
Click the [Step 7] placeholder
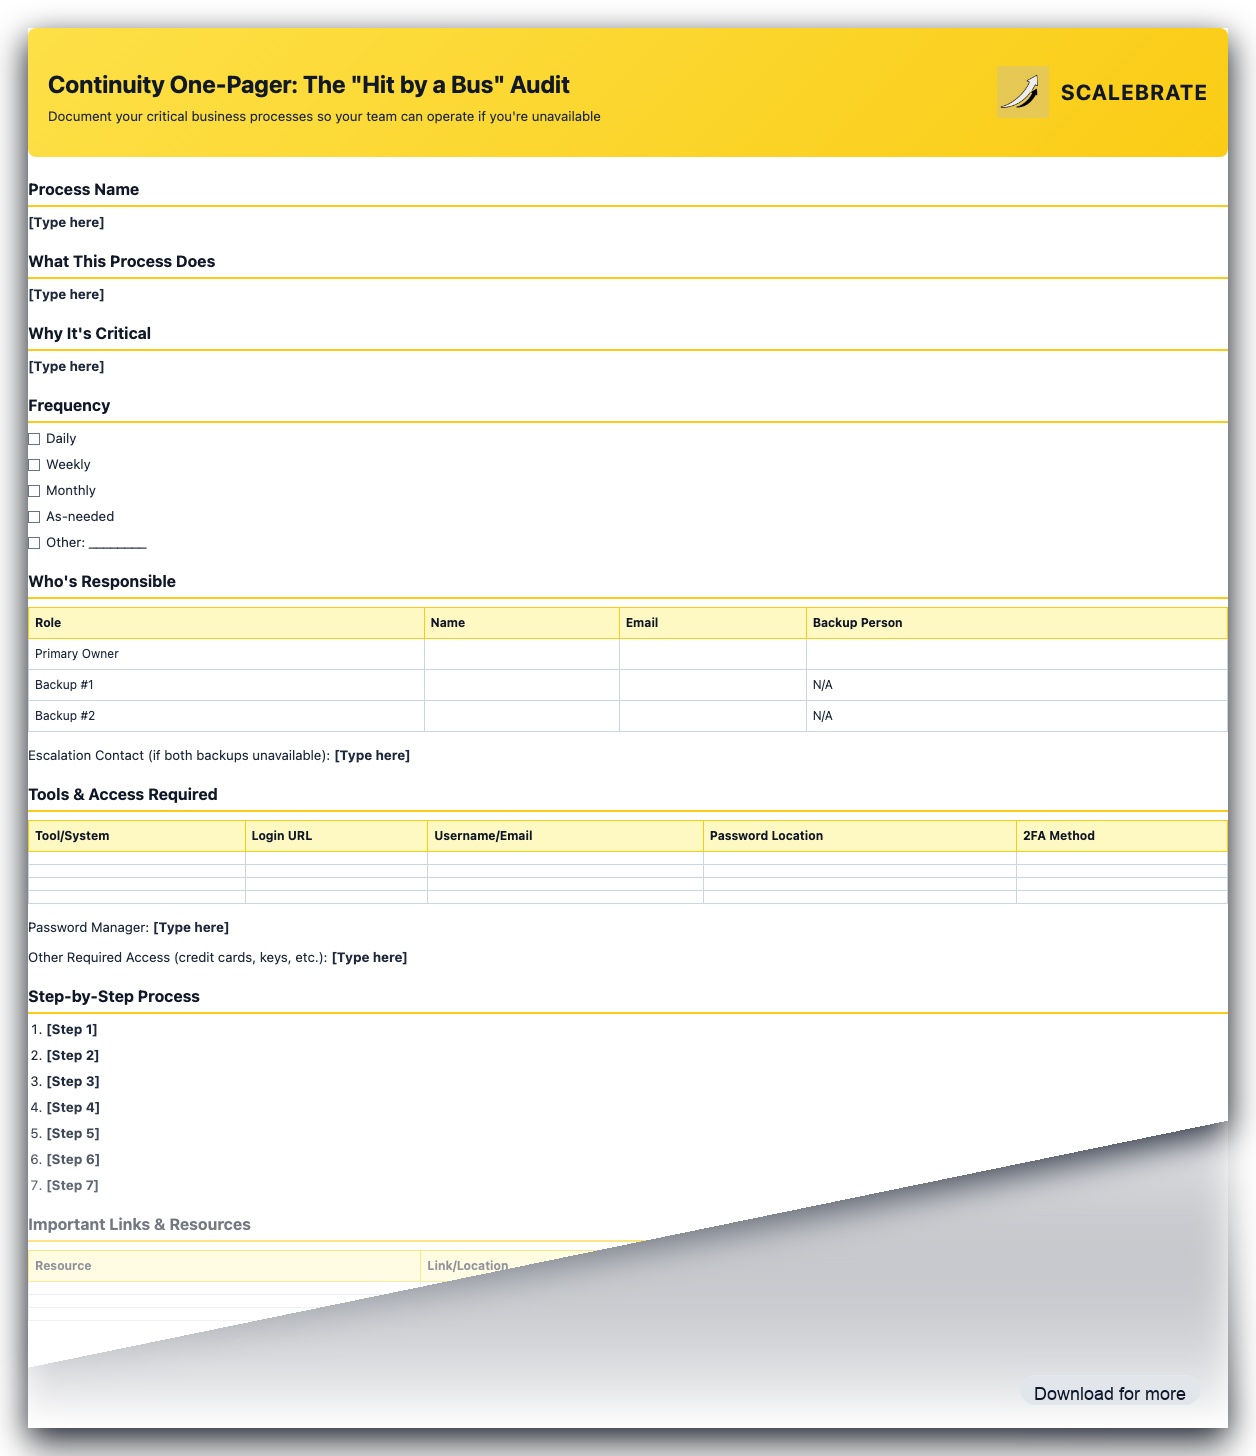point(73,1185)
